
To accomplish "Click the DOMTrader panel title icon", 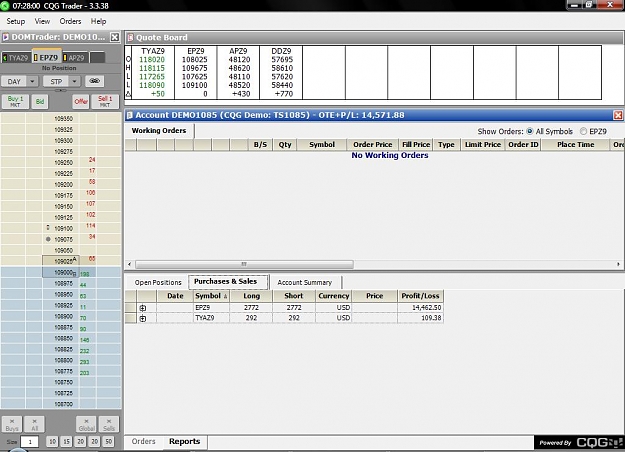I will click(6, 37).
